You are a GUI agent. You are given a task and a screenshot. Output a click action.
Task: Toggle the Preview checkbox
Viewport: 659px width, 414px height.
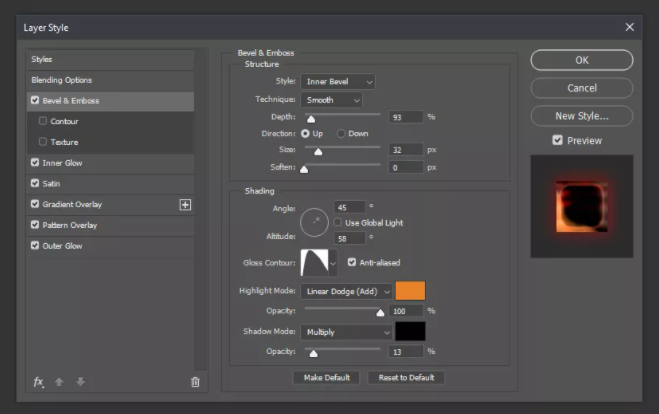(x=557, y=140)
